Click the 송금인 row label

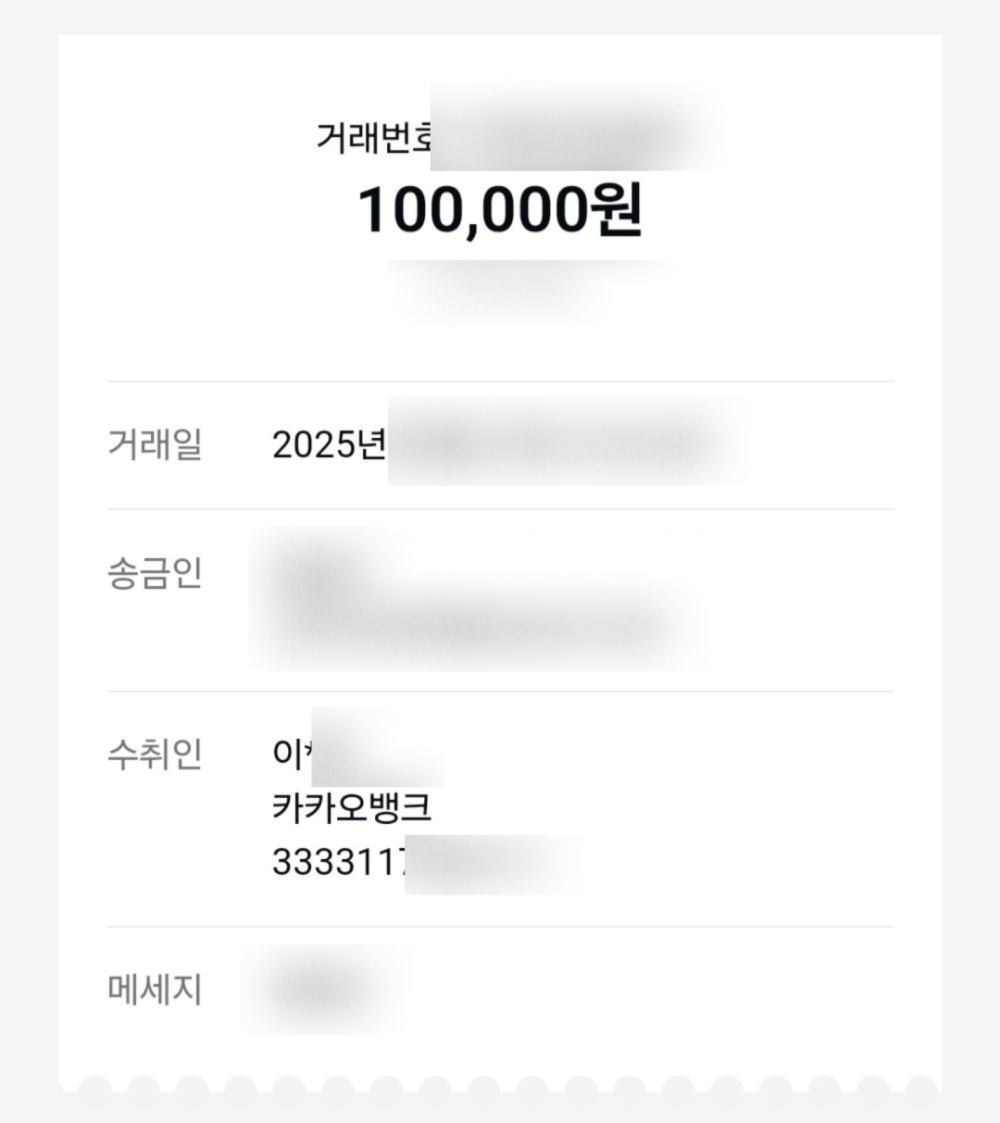coord(155,574)
